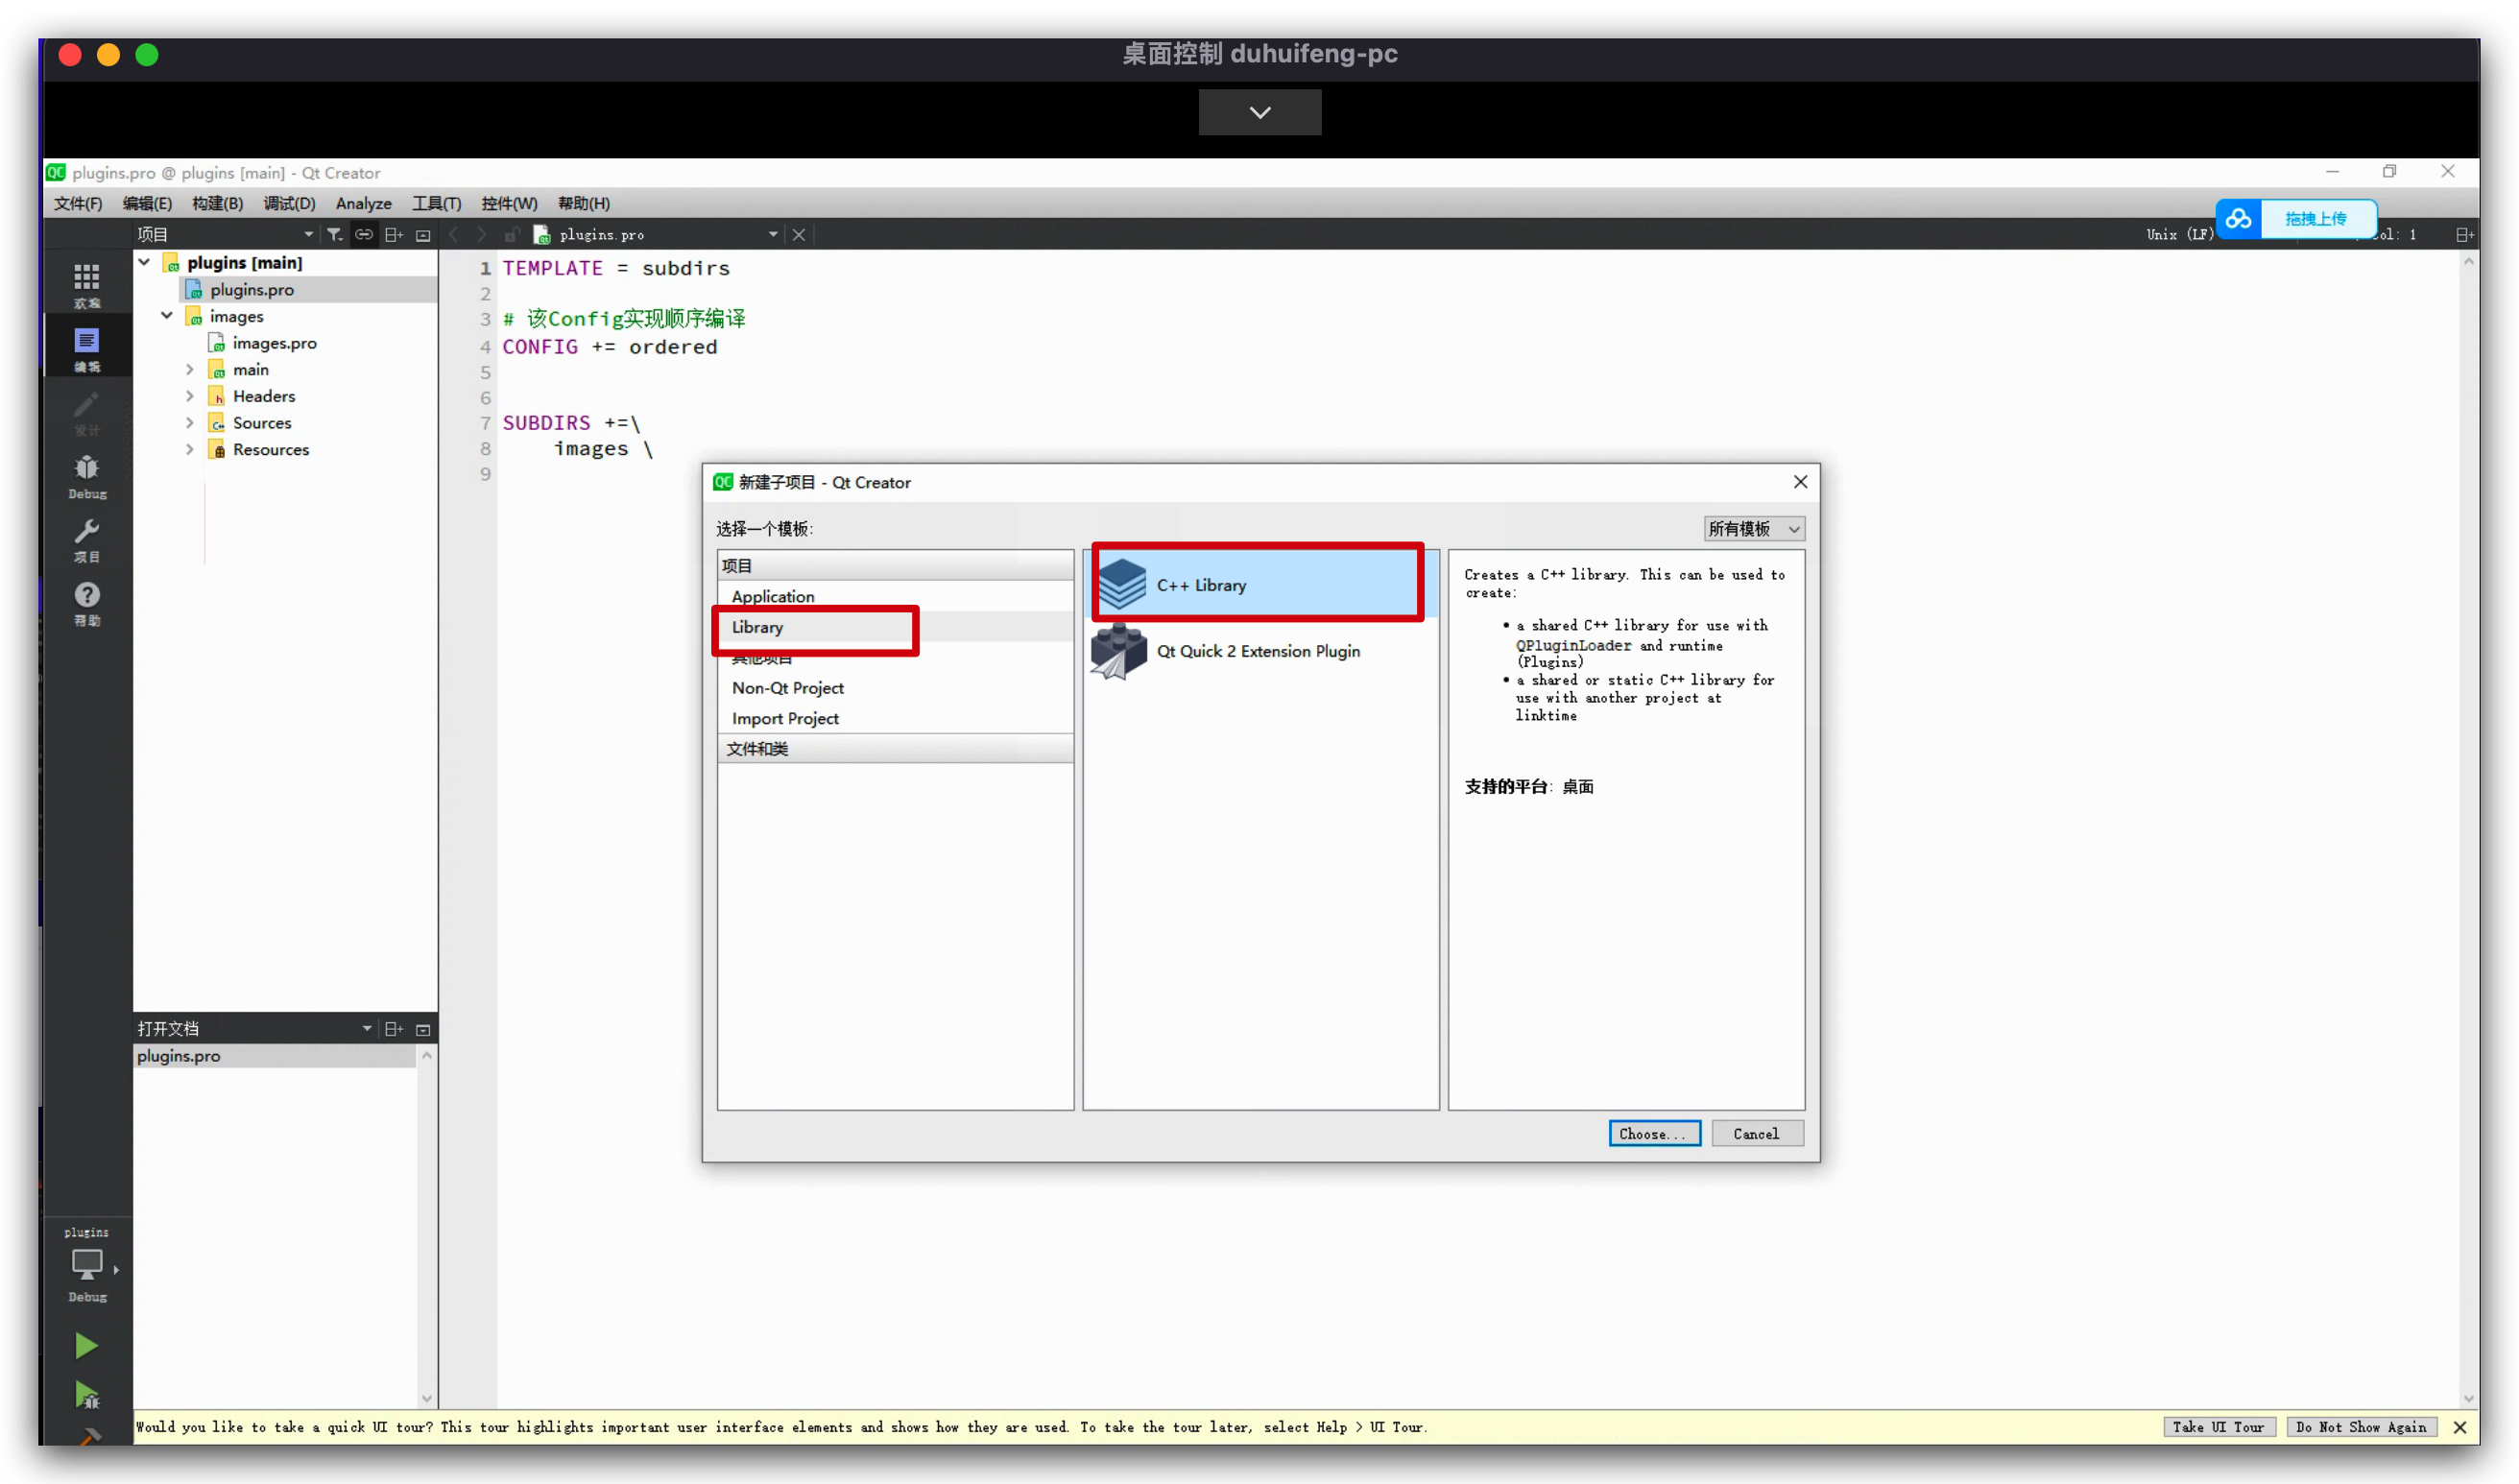Open the Design mode pencil icon
This screenshot has height=1484, width=2519.
tap(87, 412)
